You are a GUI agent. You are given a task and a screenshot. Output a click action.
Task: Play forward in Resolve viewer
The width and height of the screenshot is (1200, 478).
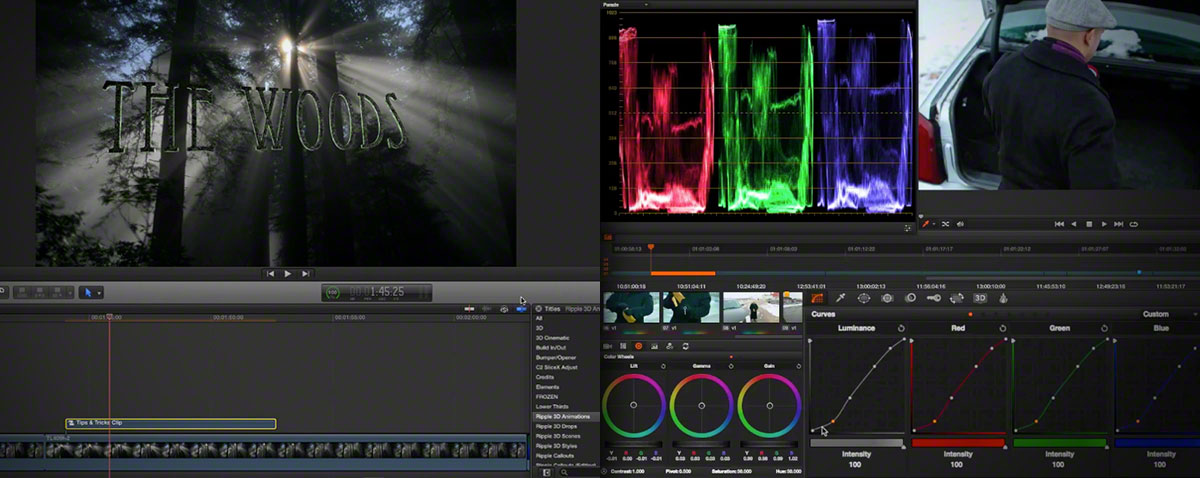point(1104,224)
